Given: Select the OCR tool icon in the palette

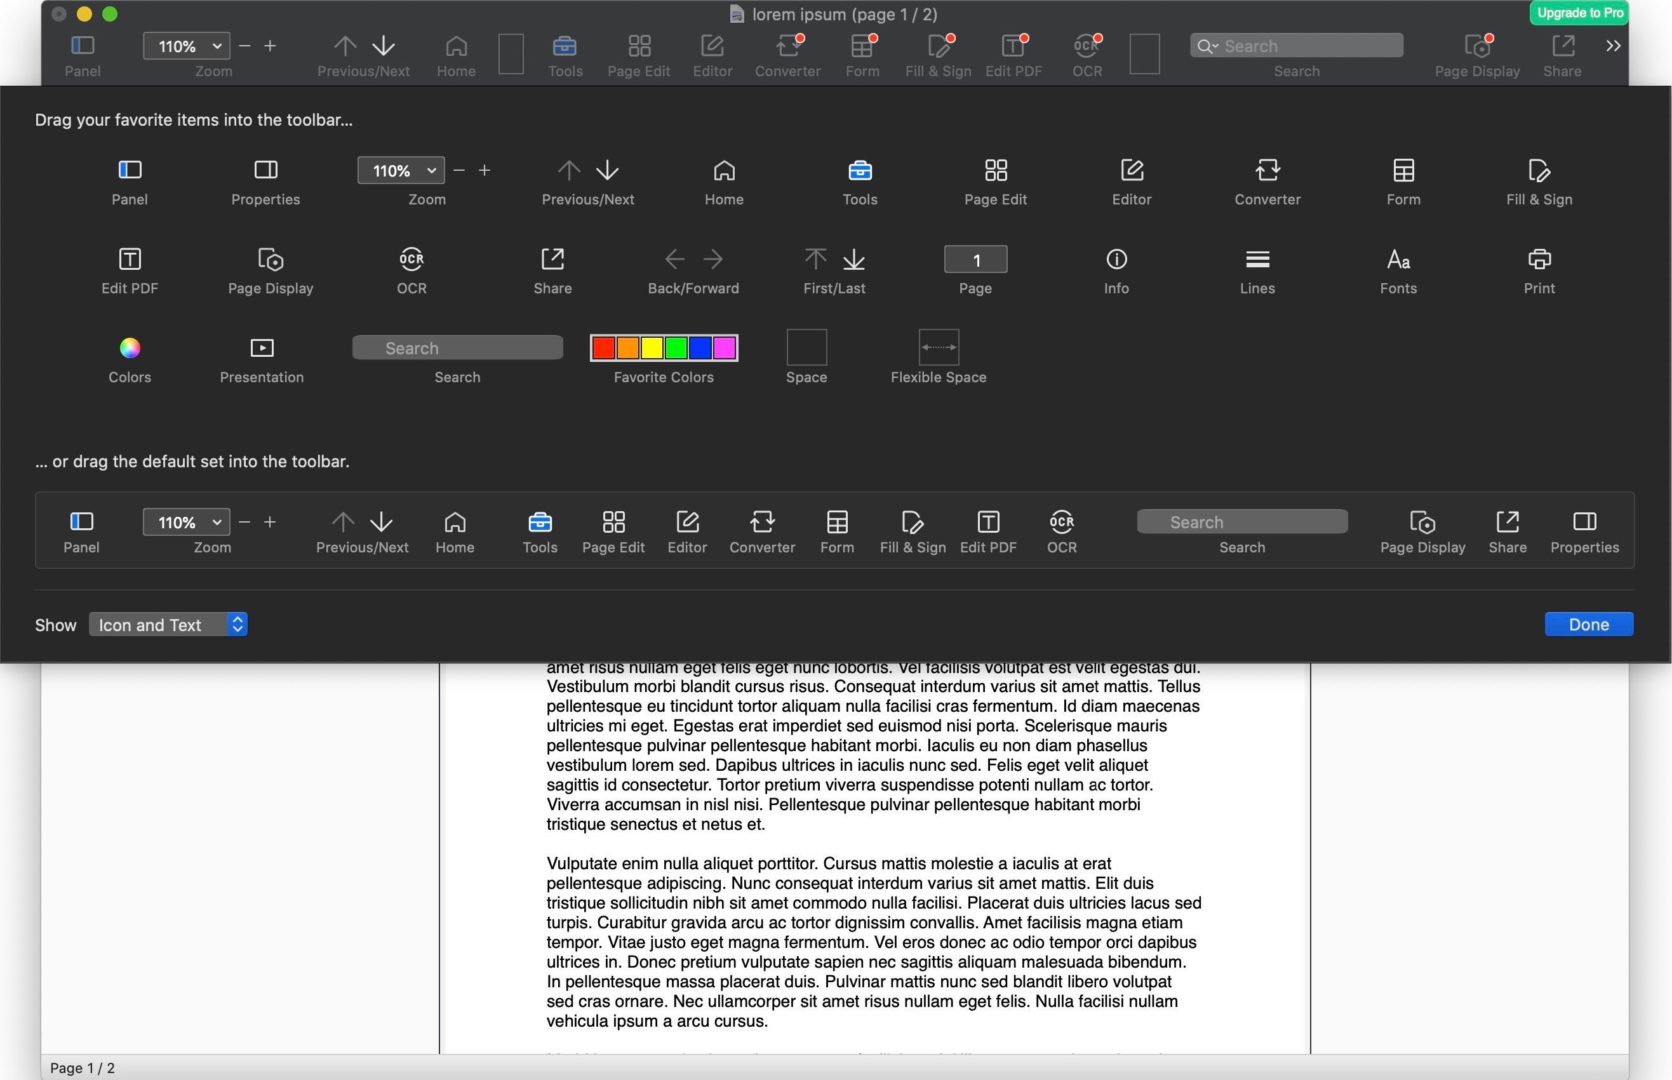Looking at the screenshot, I should pyautogui.click(x=411, y=259).
